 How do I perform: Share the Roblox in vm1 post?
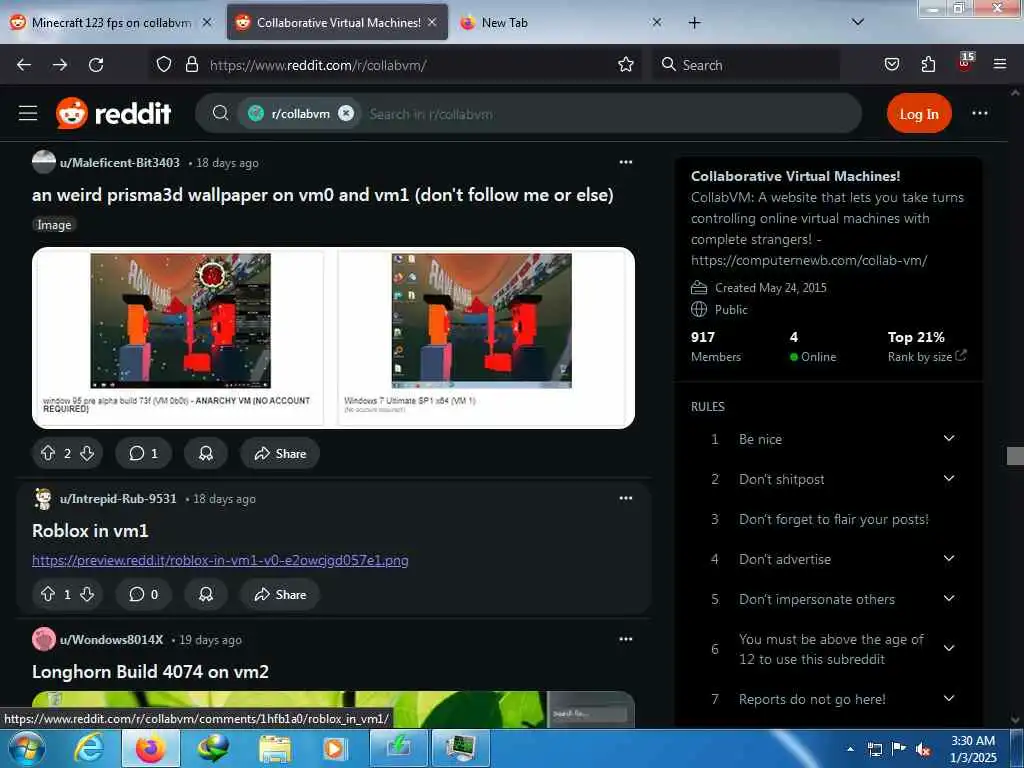click(x=280, y=594)
